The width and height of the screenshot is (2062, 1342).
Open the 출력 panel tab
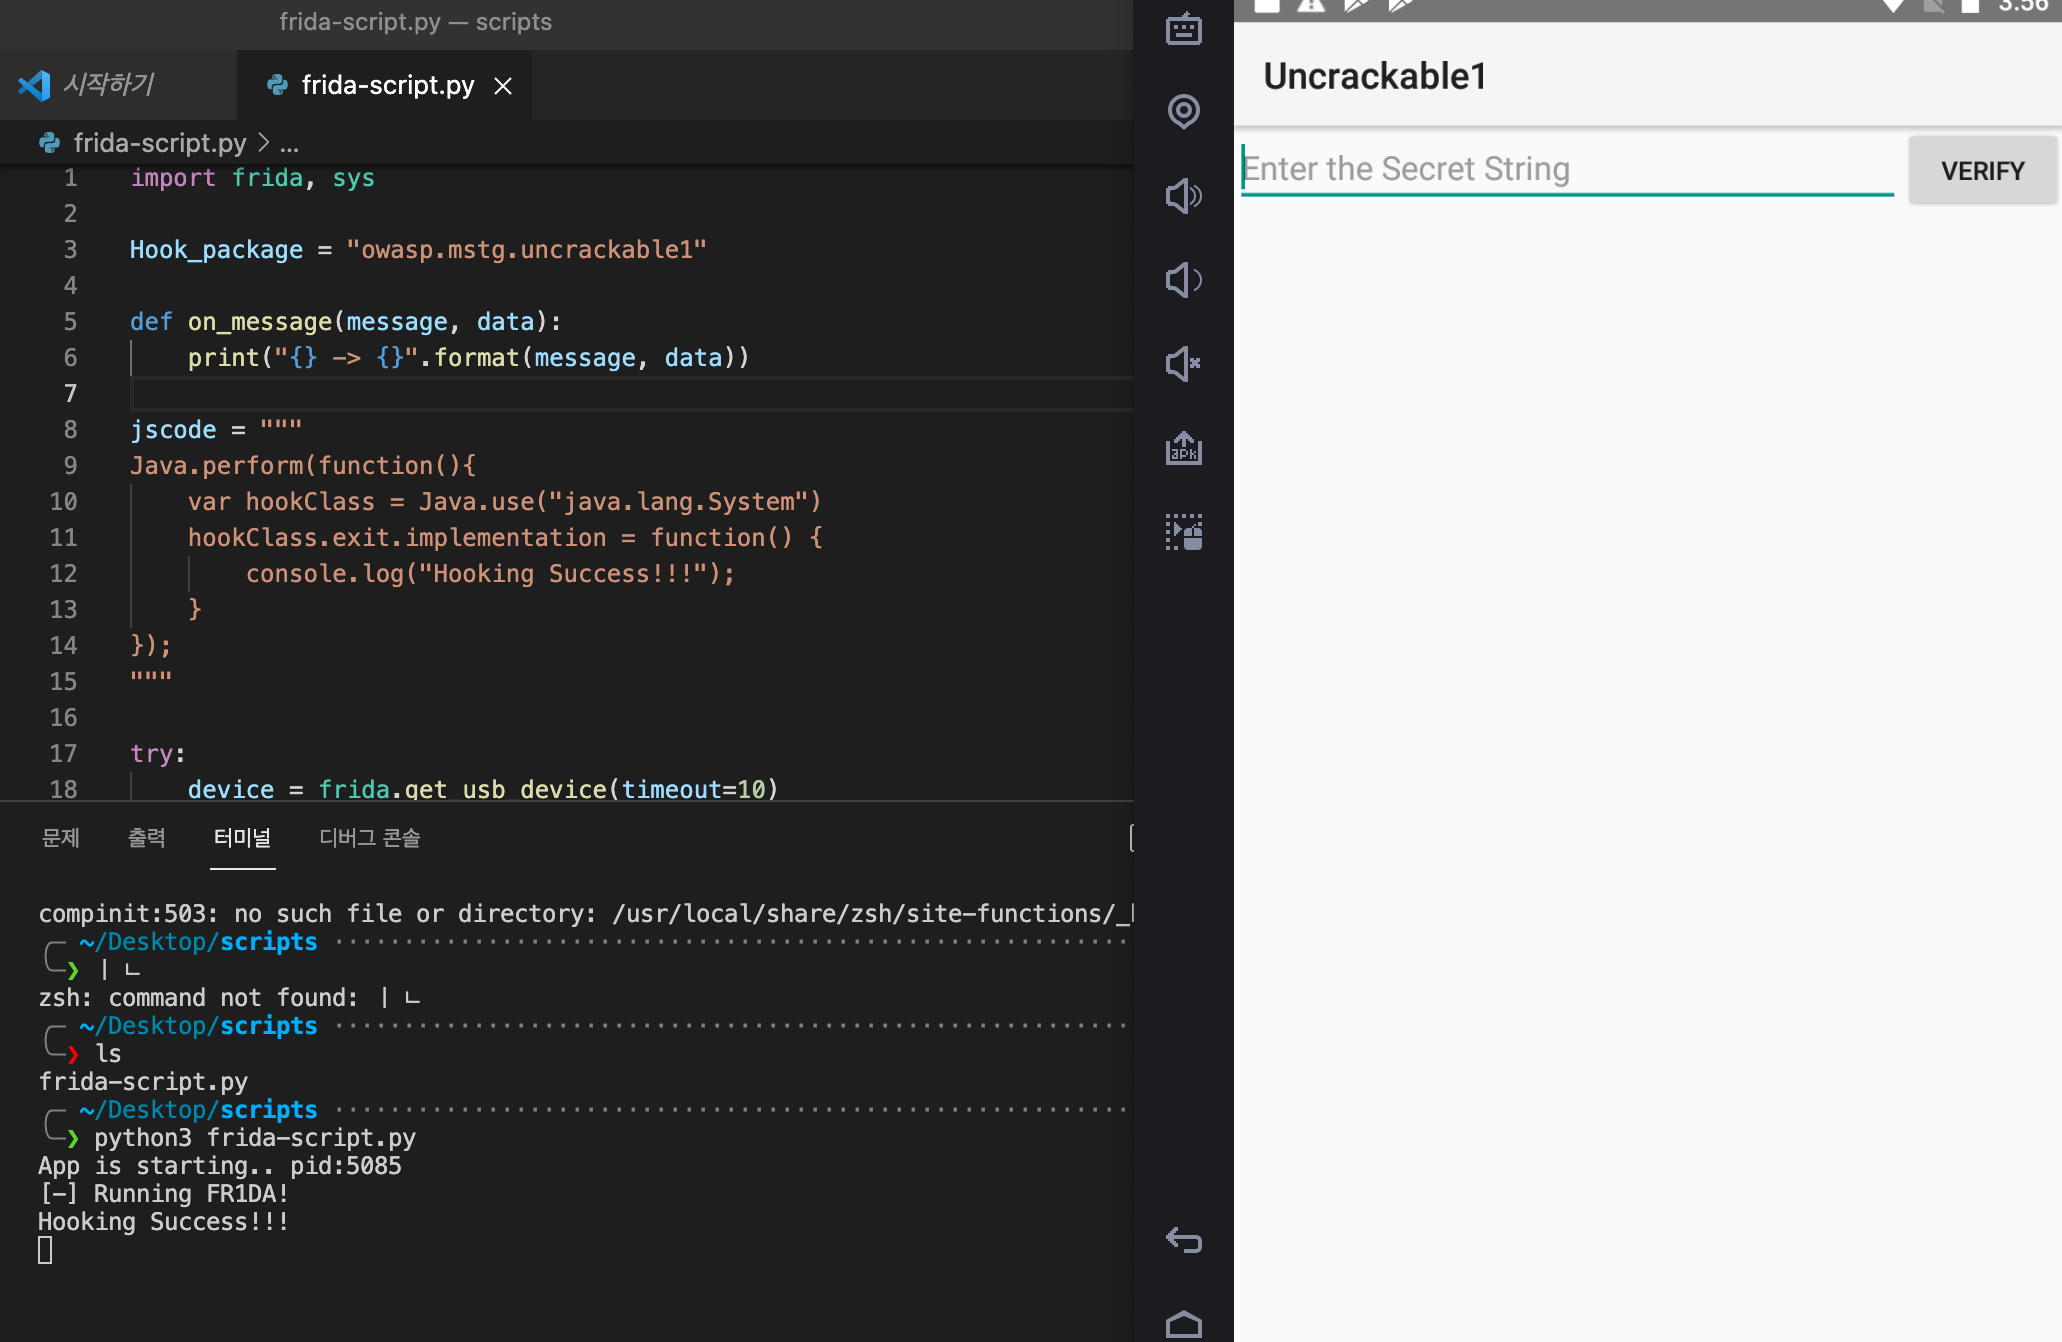pyautogui.click(x=146, y=838)
